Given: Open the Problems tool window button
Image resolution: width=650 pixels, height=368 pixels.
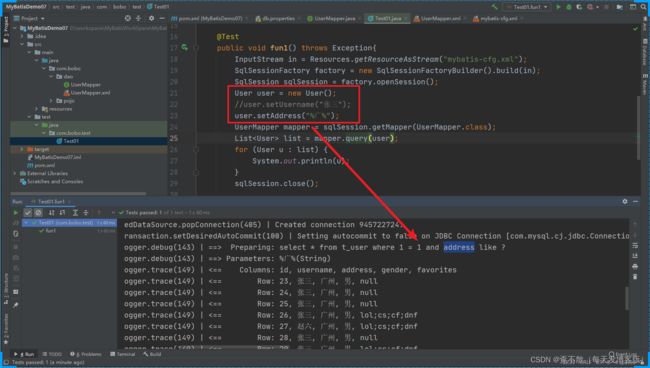Looking at the screenshot, I should 86,354.
